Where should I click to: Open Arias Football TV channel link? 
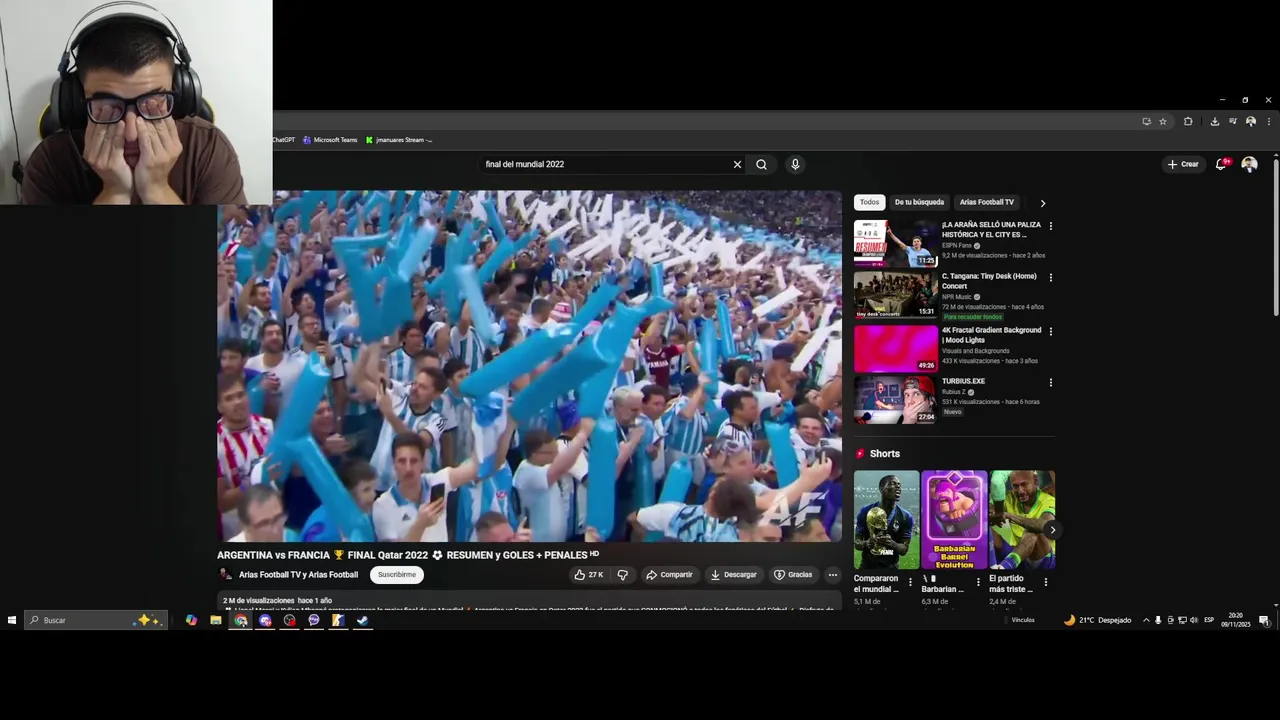click(298, 575)
